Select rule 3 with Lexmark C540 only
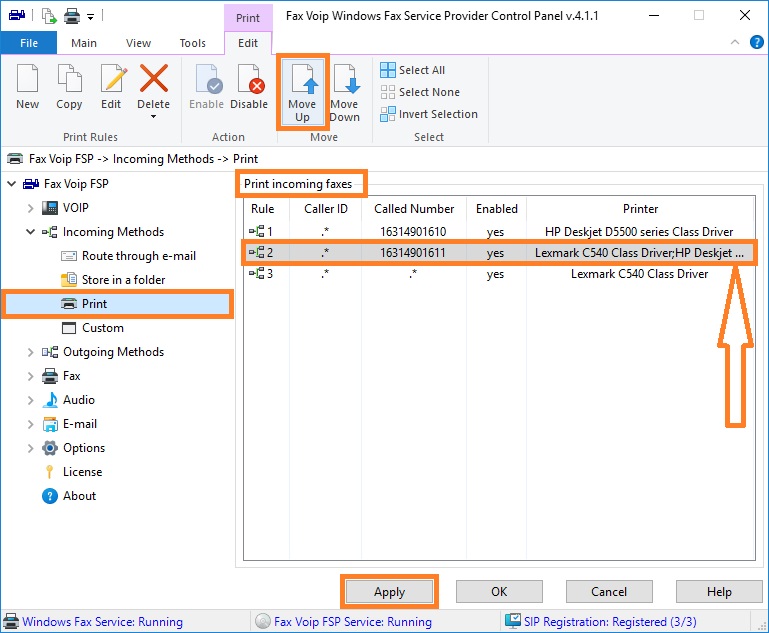Image resolution: width=769 pixels, height=633 pixels. pyautogui.click(x=499, y=274)
